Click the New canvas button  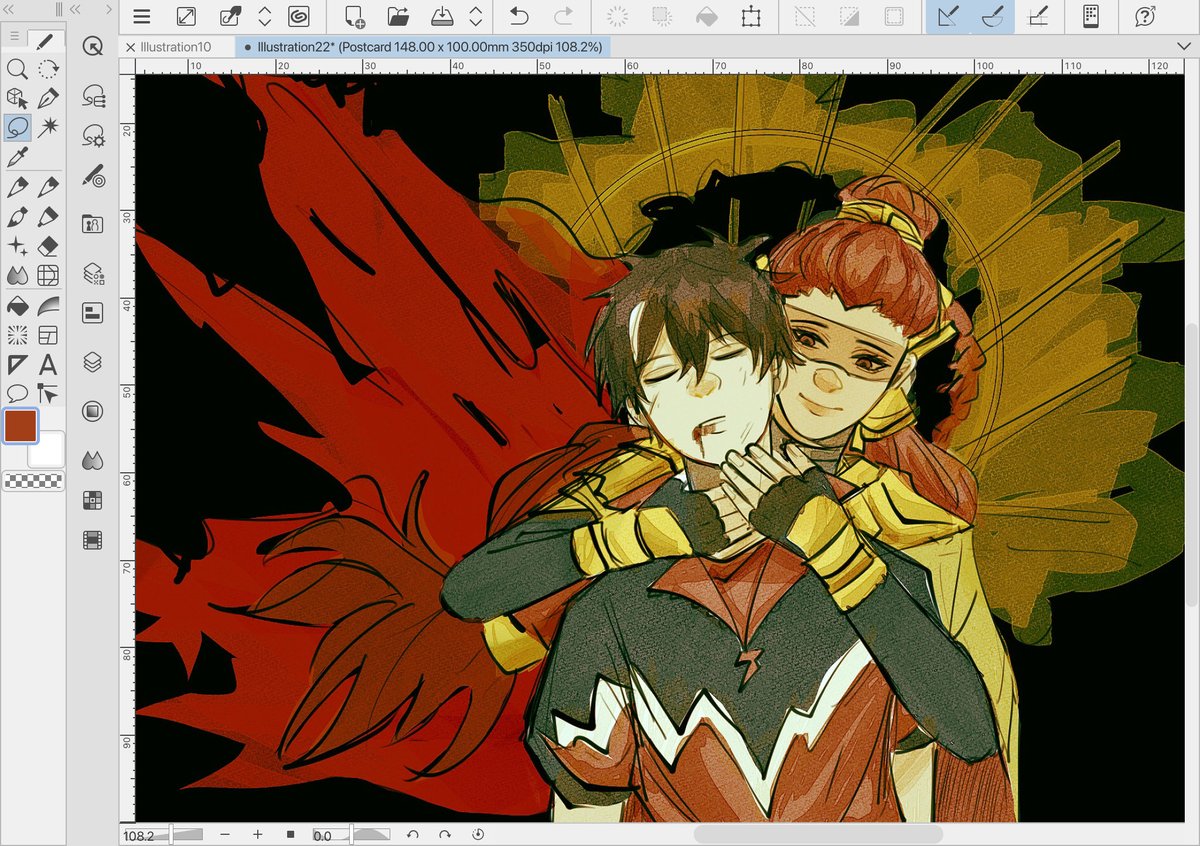pyautogui.click(x=355, y=16)
